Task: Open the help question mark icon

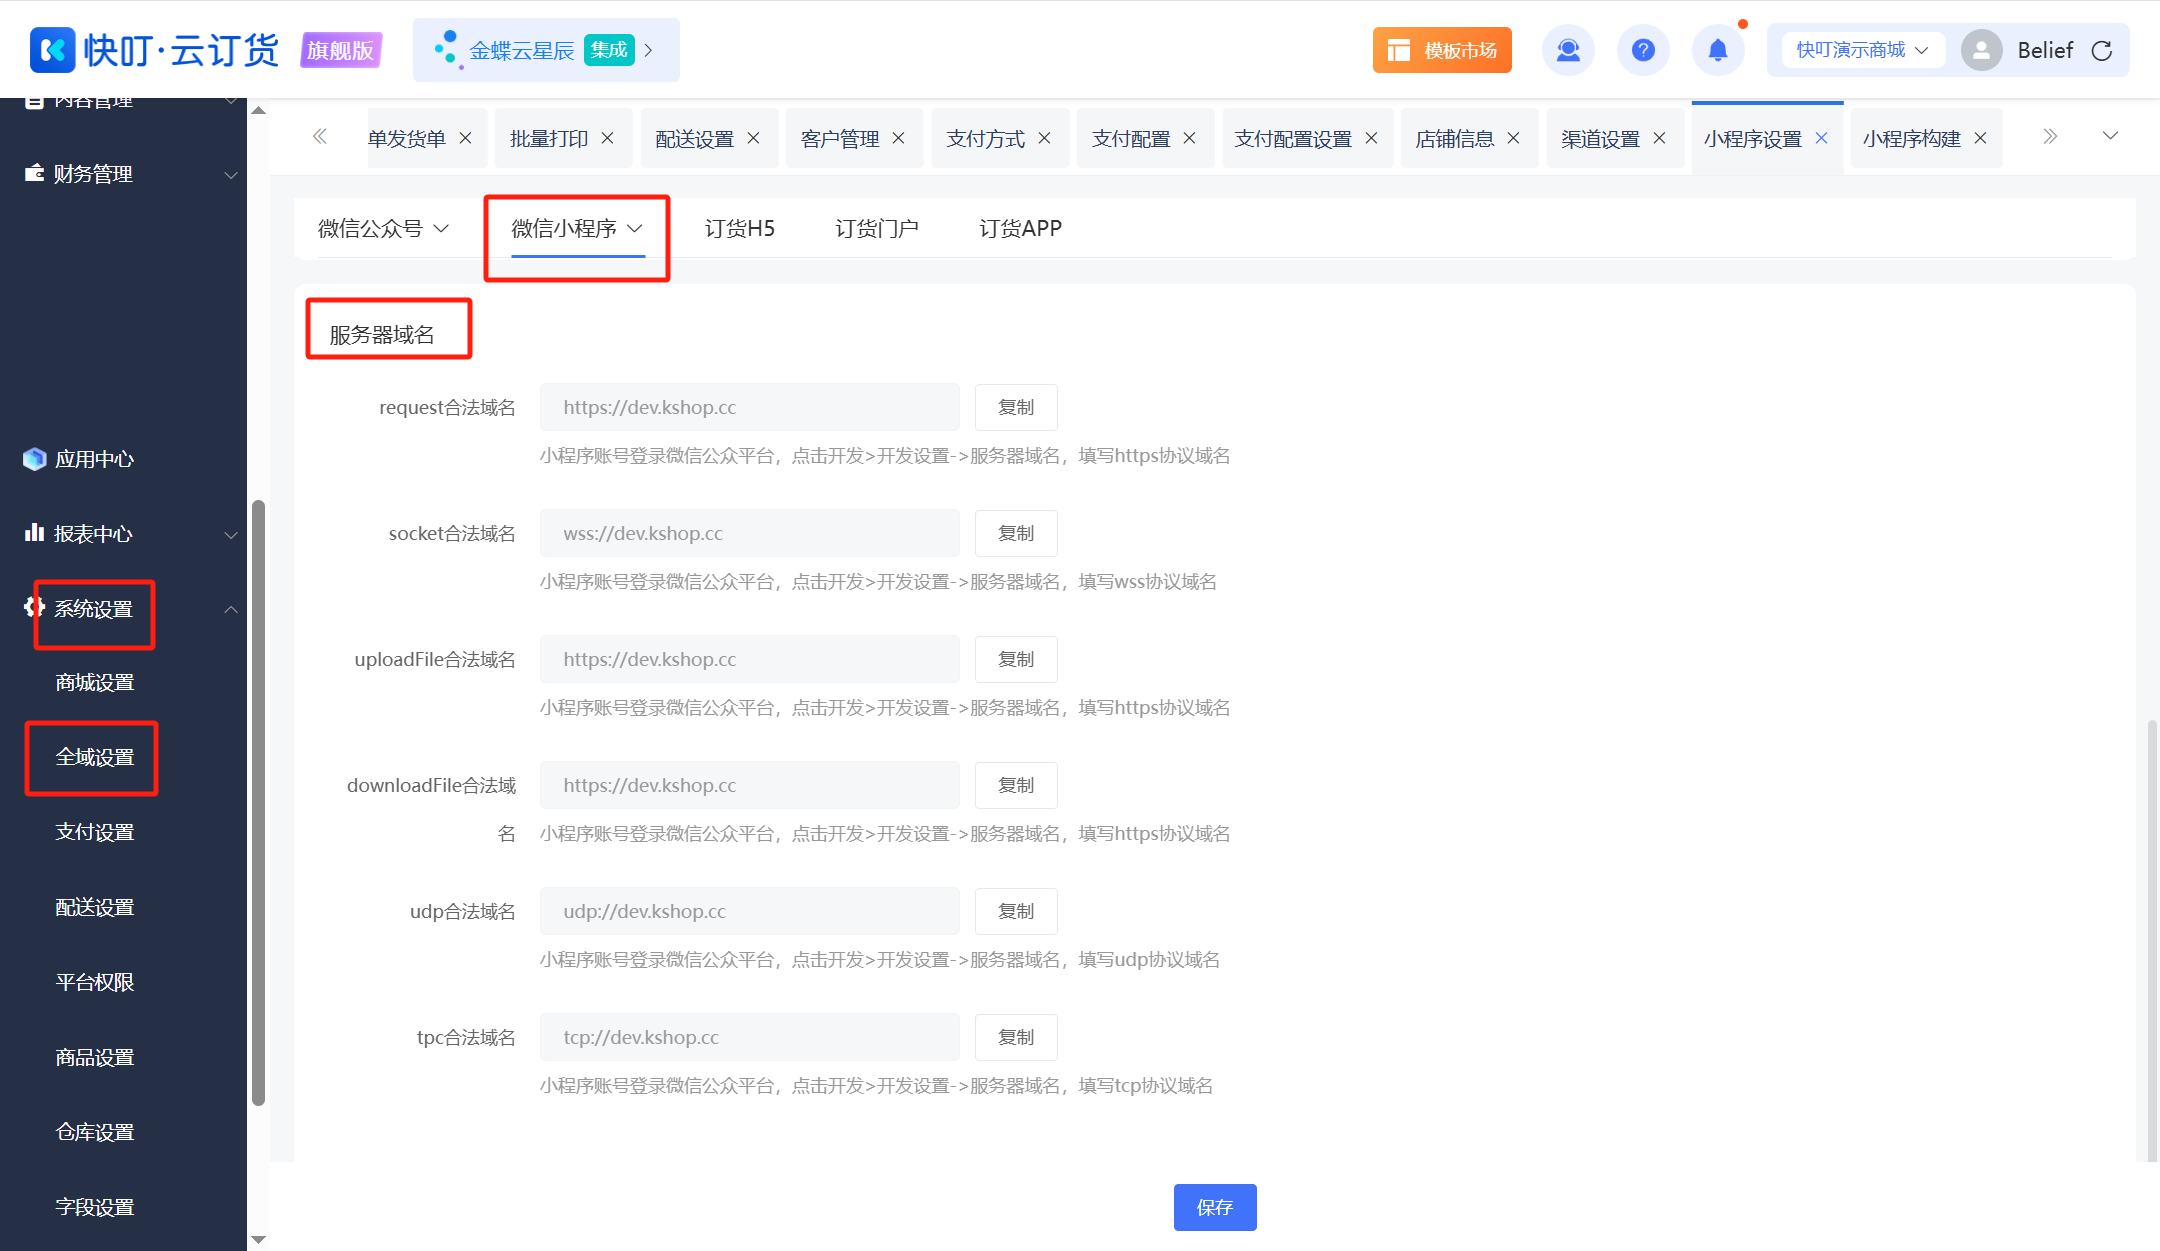Action: 1643,50
